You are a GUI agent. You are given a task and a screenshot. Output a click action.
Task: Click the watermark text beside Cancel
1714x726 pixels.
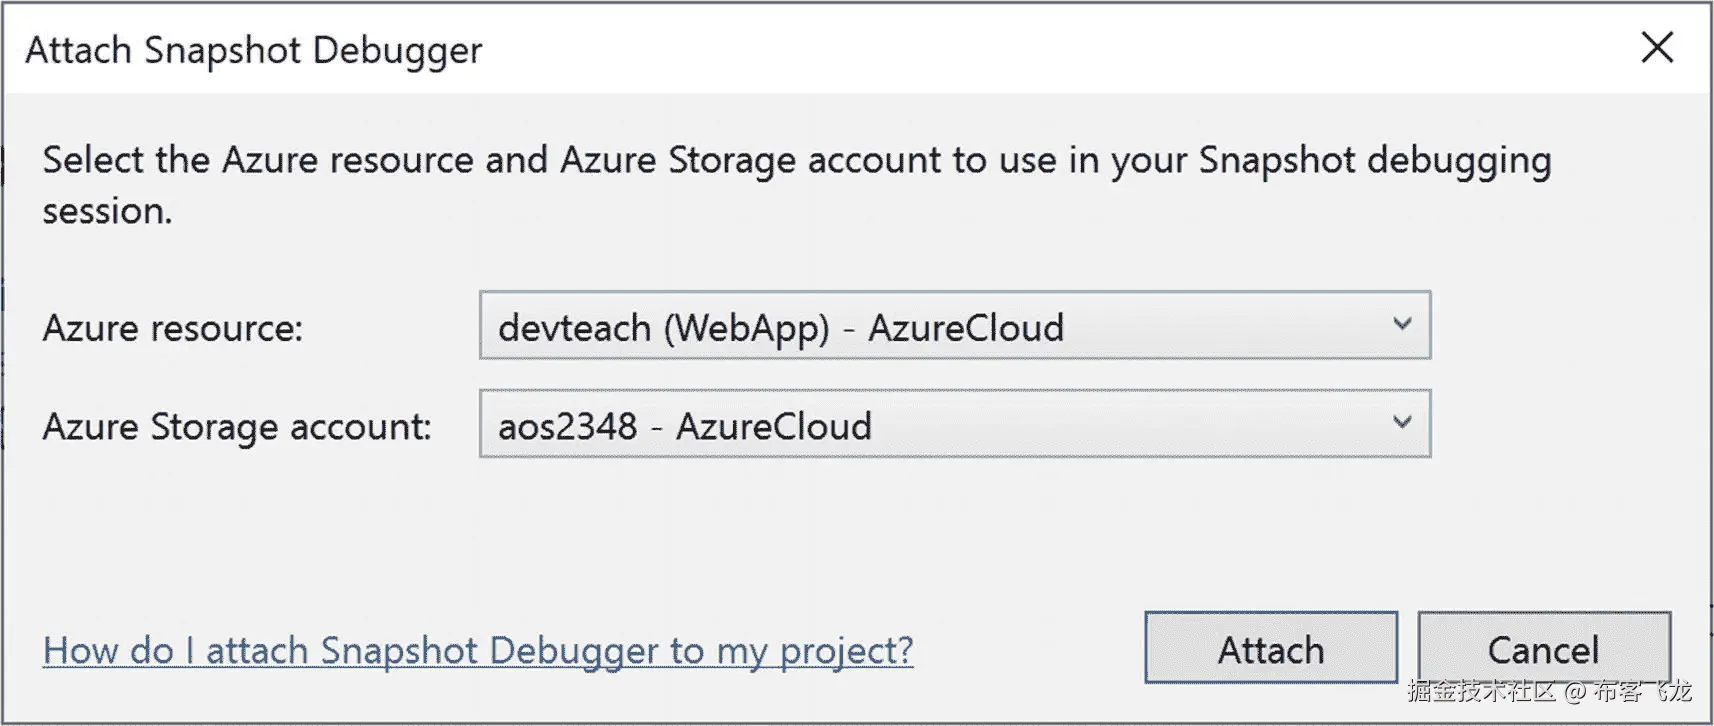pyautogui.click(x=1548, y=691)
